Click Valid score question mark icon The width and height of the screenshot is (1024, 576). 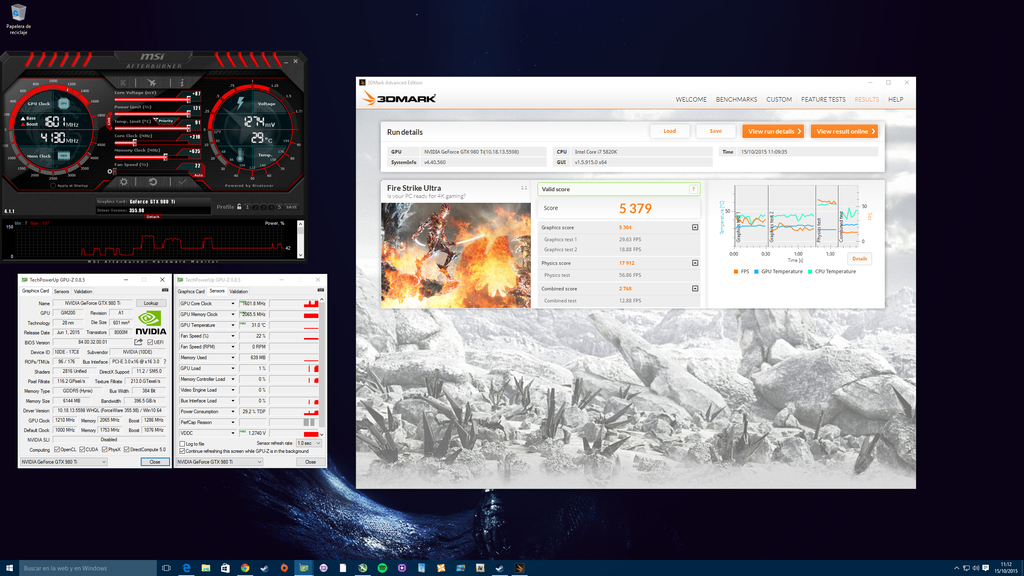point(693,189)
